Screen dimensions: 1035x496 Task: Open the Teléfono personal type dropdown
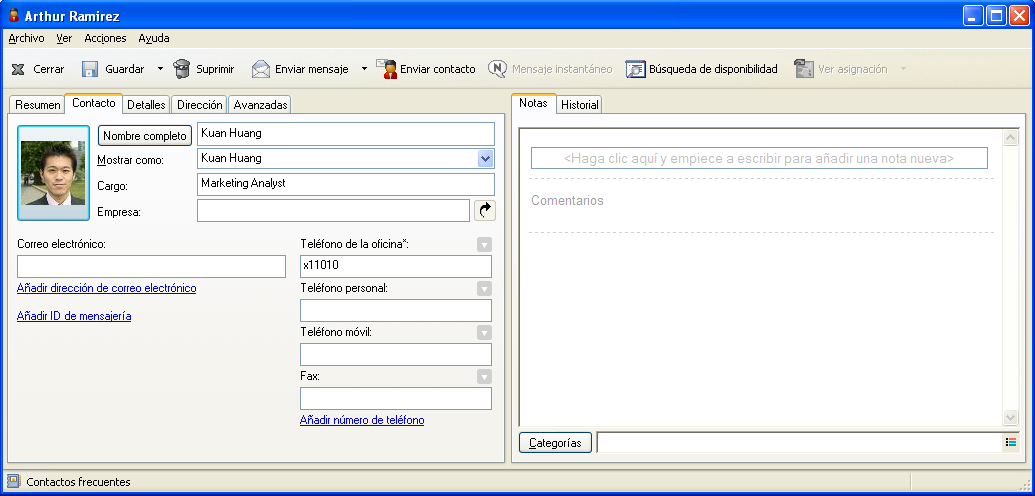[x=484, y=289]
